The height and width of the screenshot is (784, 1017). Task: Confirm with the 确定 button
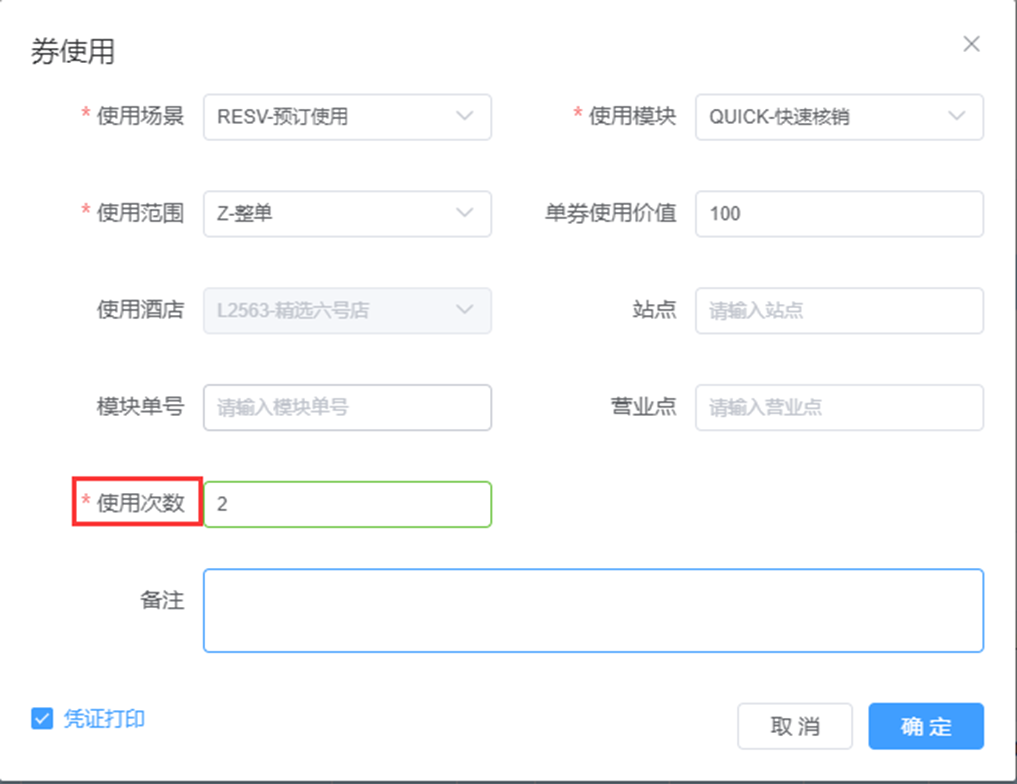click(x=925, y=726)
